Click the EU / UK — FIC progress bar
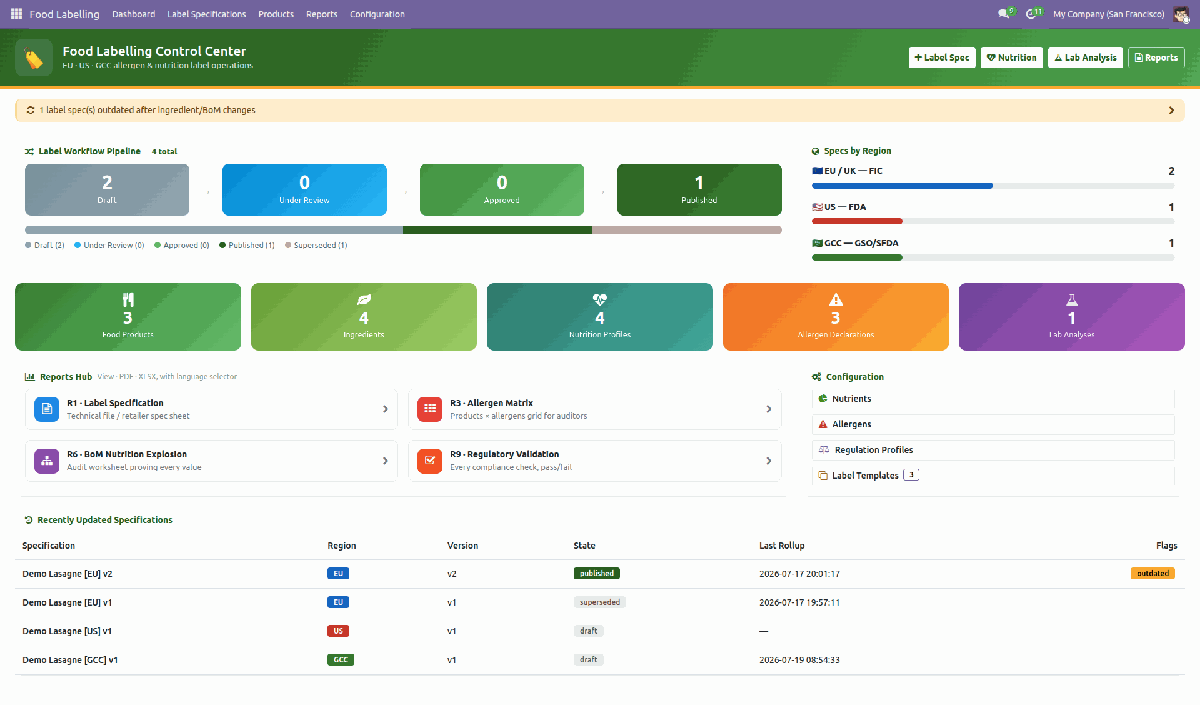The width and height of the screenshot is (1200, 705). 993,186
